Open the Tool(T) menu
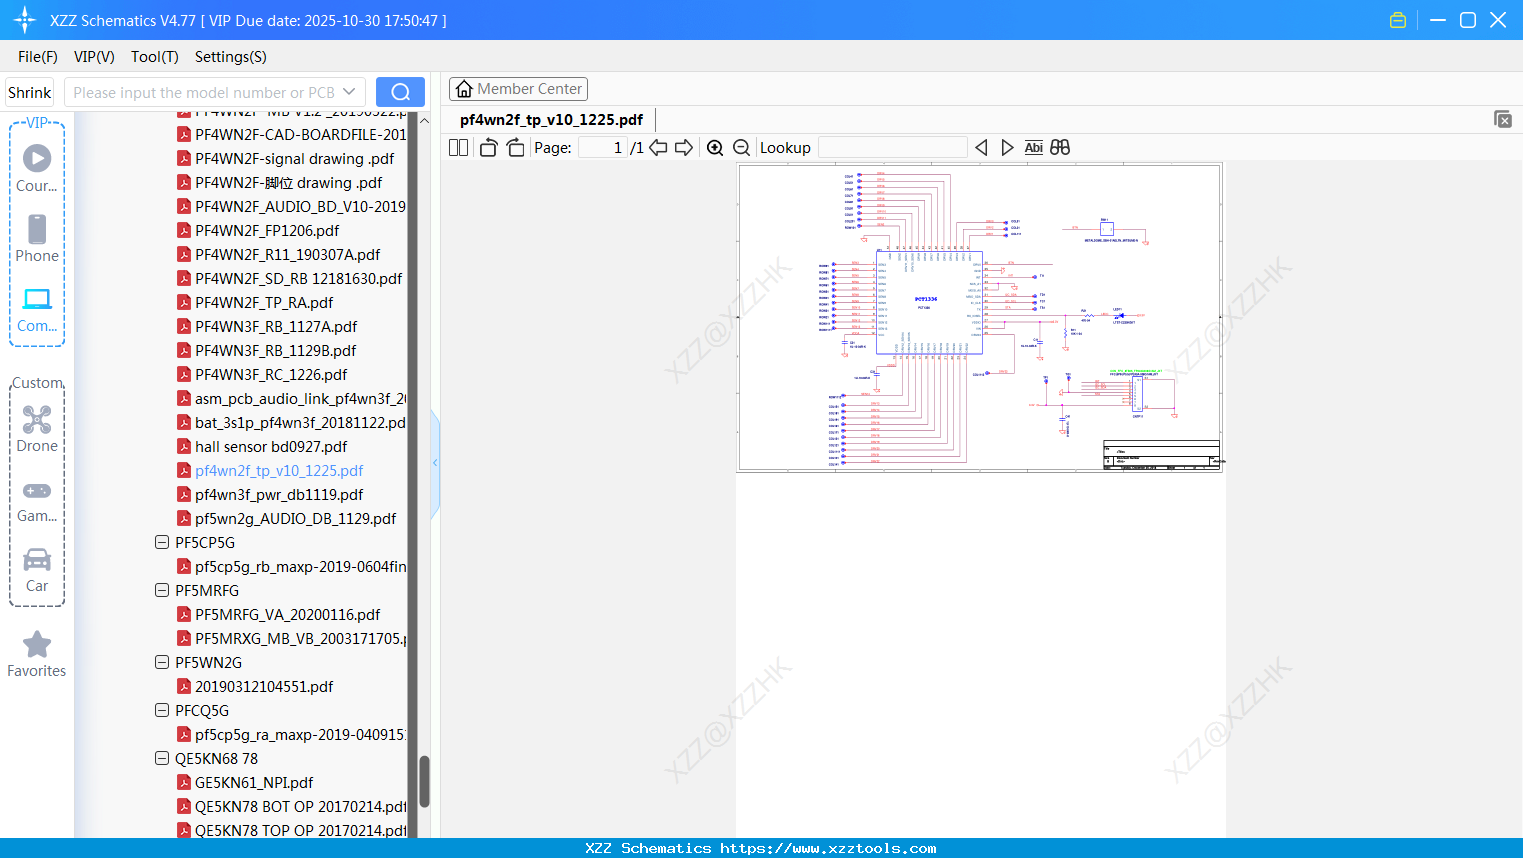 pos(155,57)
